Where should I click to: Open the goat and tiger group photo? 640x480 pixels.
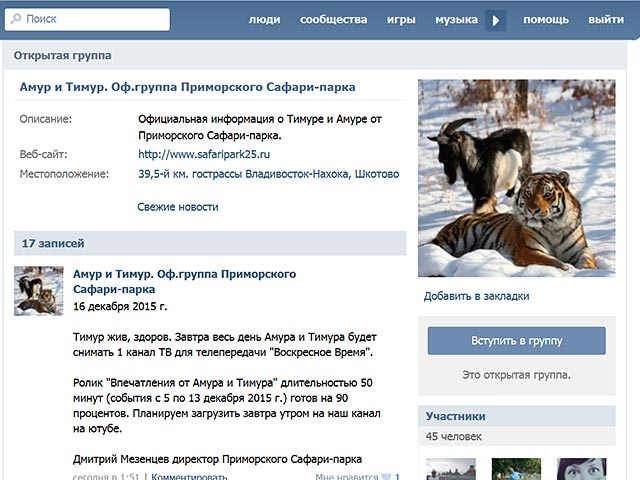(517, 177)
